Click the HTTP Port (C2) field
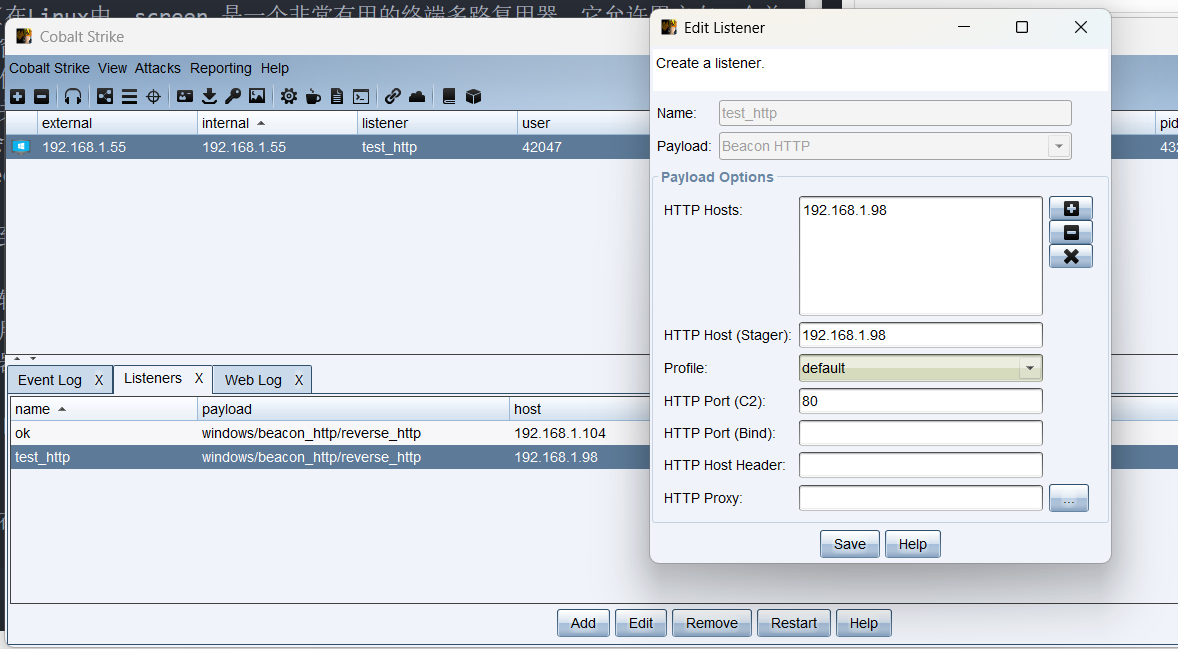1178x649 pixels. coord(920,401)
